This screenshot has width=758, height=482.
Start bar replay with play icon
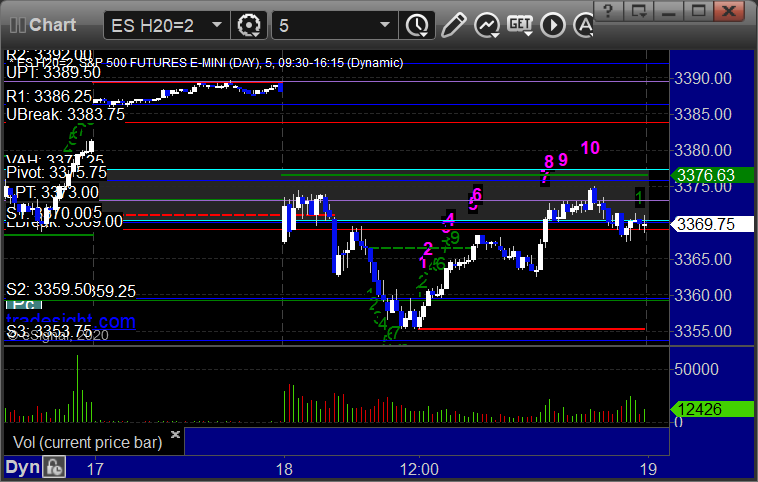pos(553,25)
